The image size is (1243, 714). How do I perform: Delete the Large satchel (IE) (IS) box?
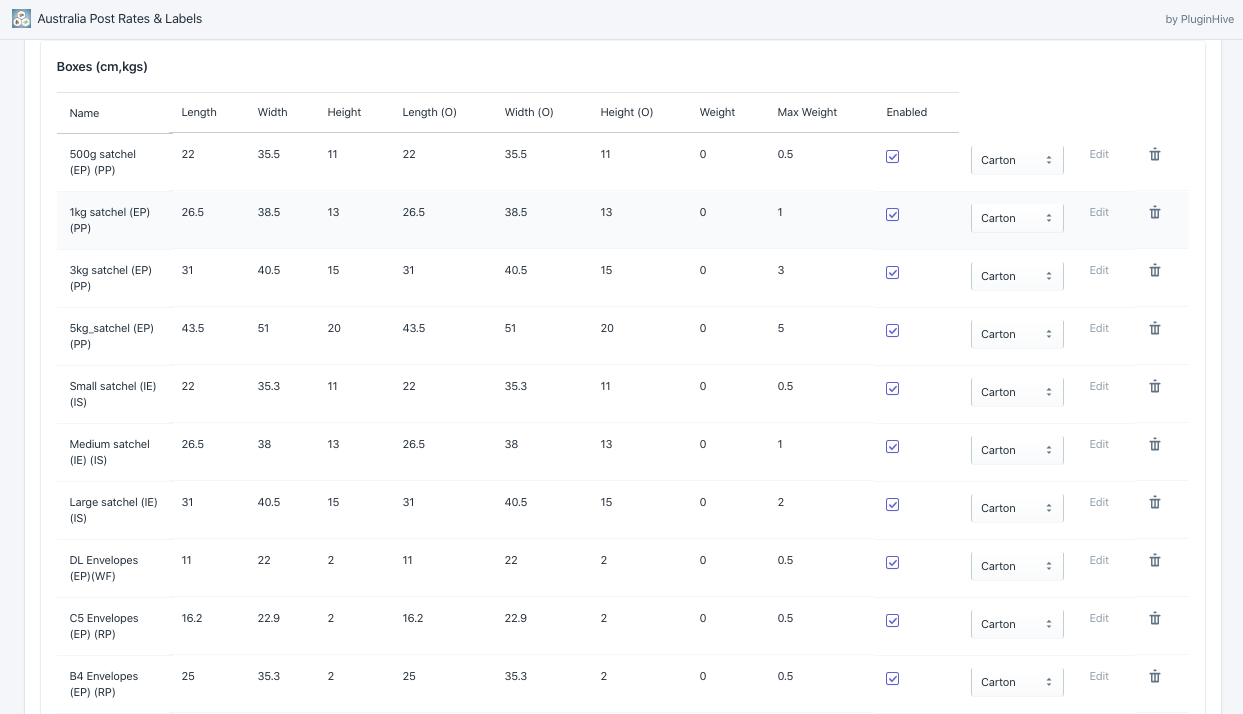[1155, 502]
